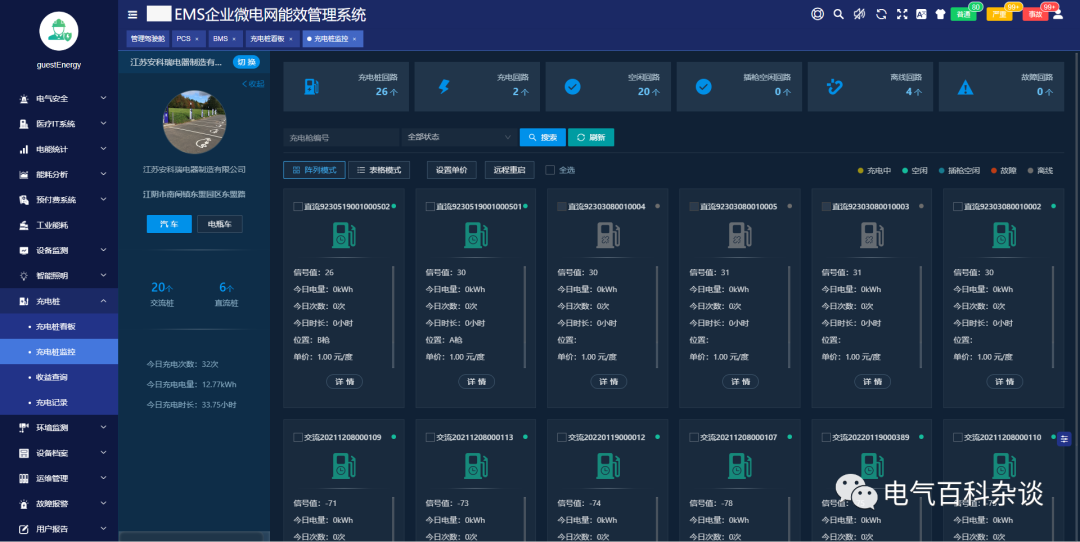
Task: Open the user profile icon in header
Action: (x=1058, y=14)
